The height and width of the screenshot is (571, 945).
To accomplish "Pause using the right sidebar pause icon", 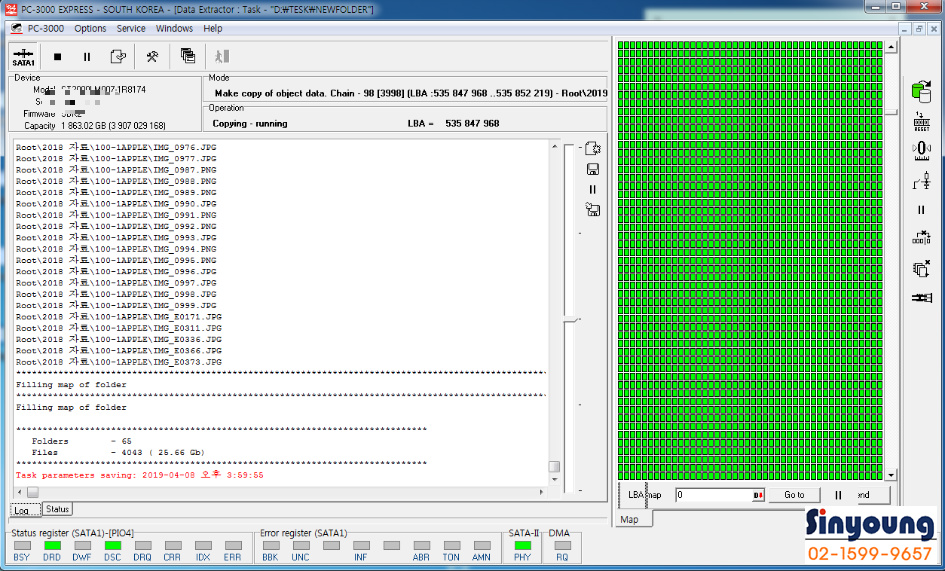I will pyautogui.click(x=921, y=210).
